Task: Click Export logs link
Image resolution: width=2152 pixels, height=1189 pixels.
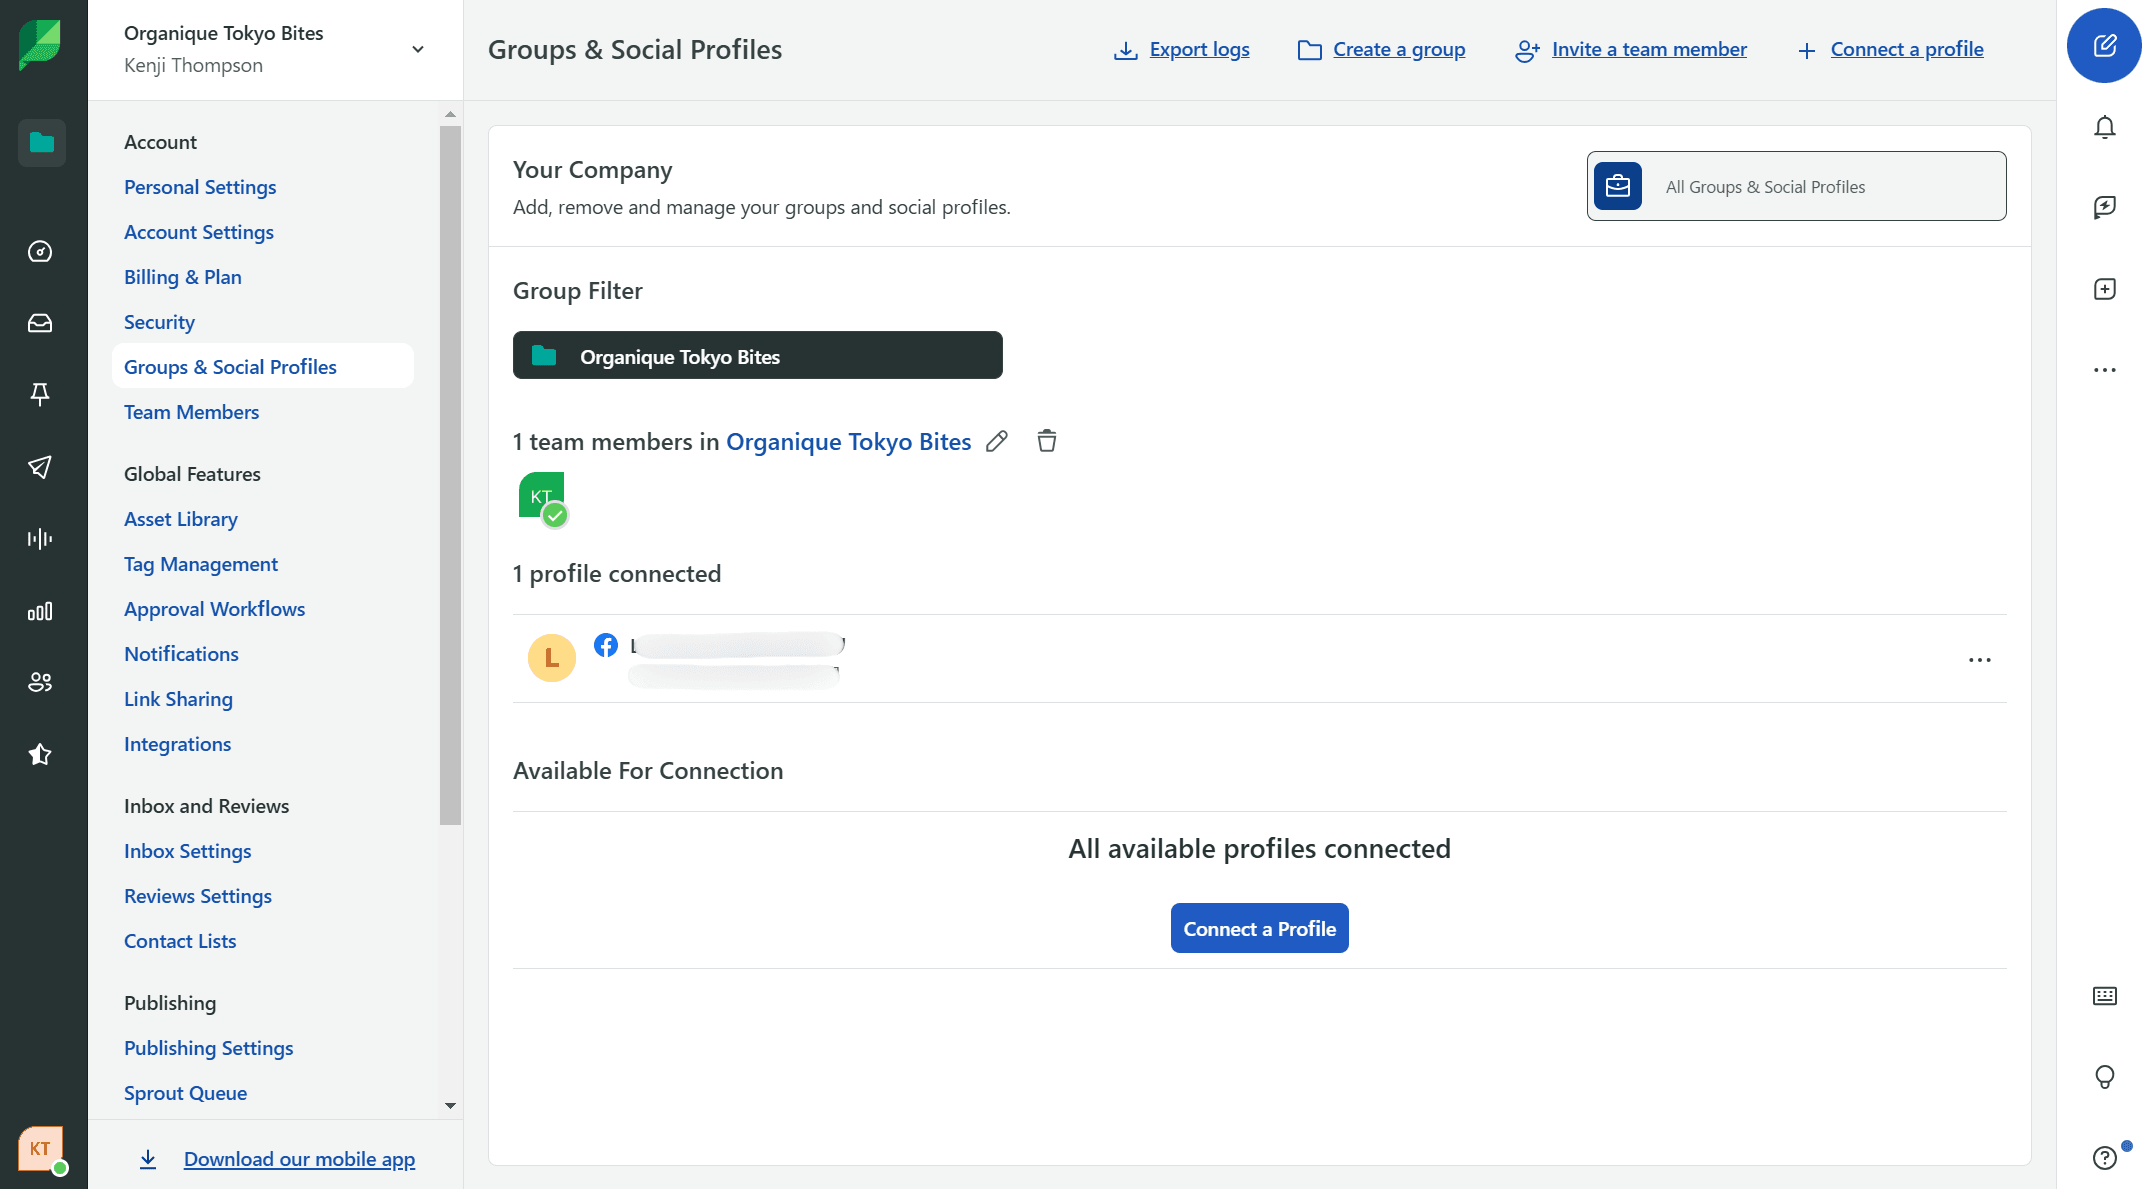Action: (x=1198, y=49)
